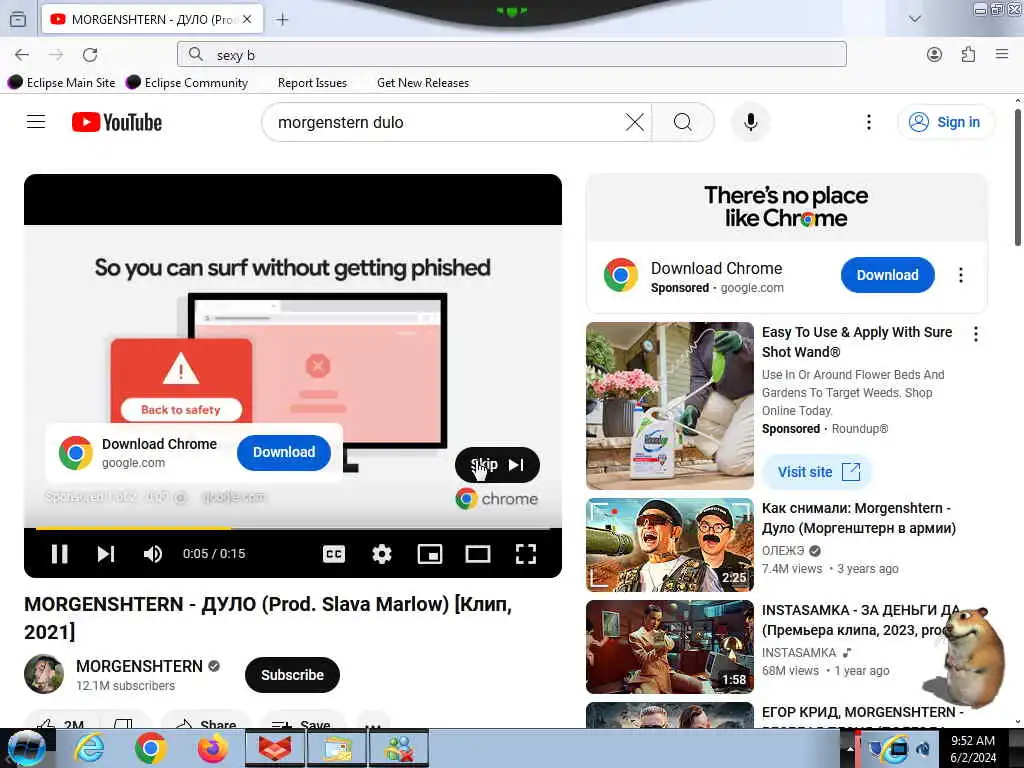Image resolution: width=1024 pixels, height=768 pixels.
Task: Open Eclipse Community bookmark
Action: coord(187,82)
